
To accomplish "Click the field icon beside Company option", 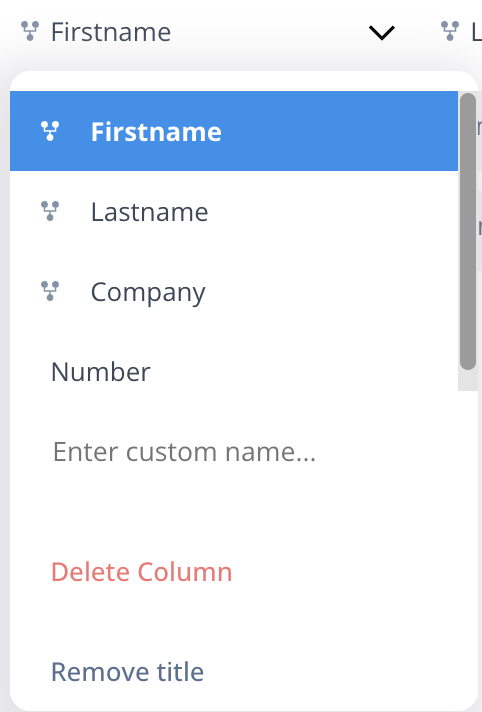I will click(x=50, y=291).
